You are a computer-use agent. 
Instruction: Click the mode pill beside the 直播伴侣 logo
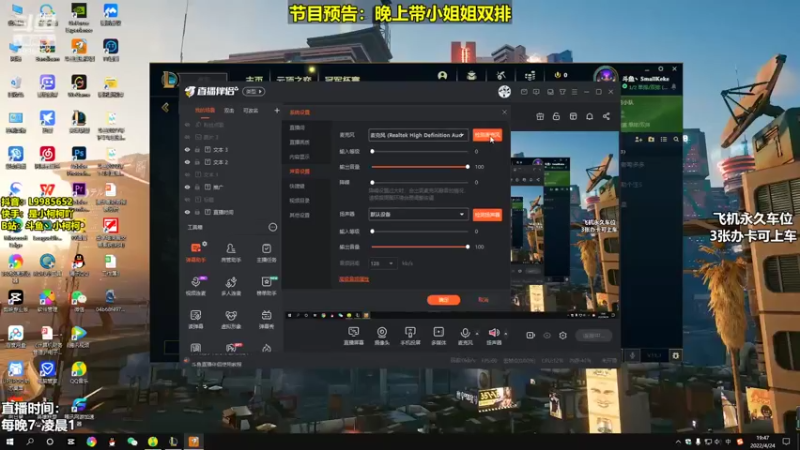(254, 91)
